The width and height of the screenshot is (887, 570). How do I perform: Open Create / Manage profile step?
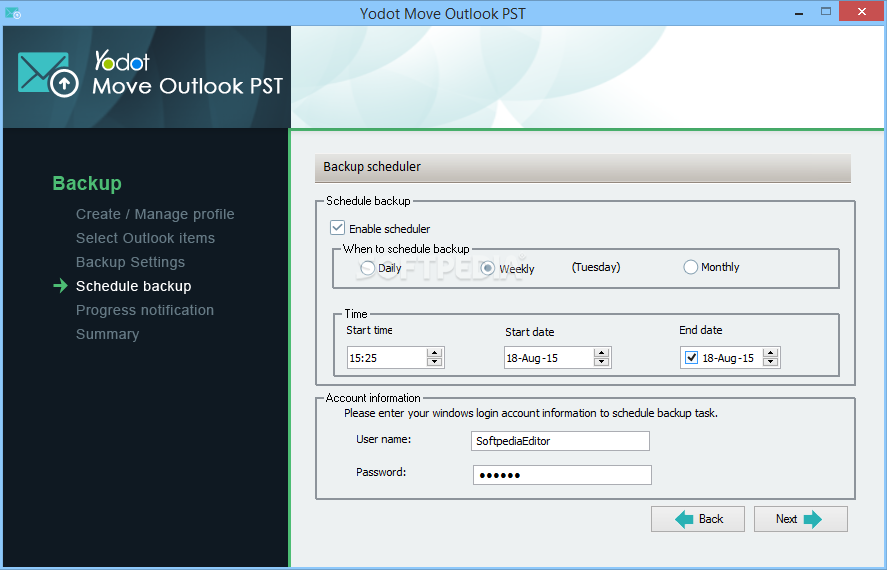(x=155, y=214)
